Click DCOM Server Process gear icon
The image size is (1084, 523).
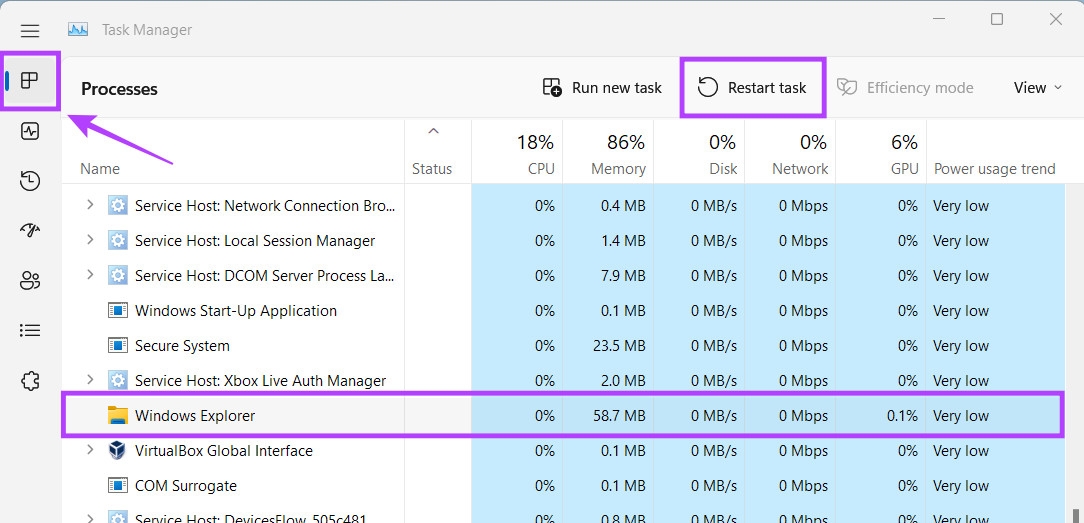(x=118, y=275)
